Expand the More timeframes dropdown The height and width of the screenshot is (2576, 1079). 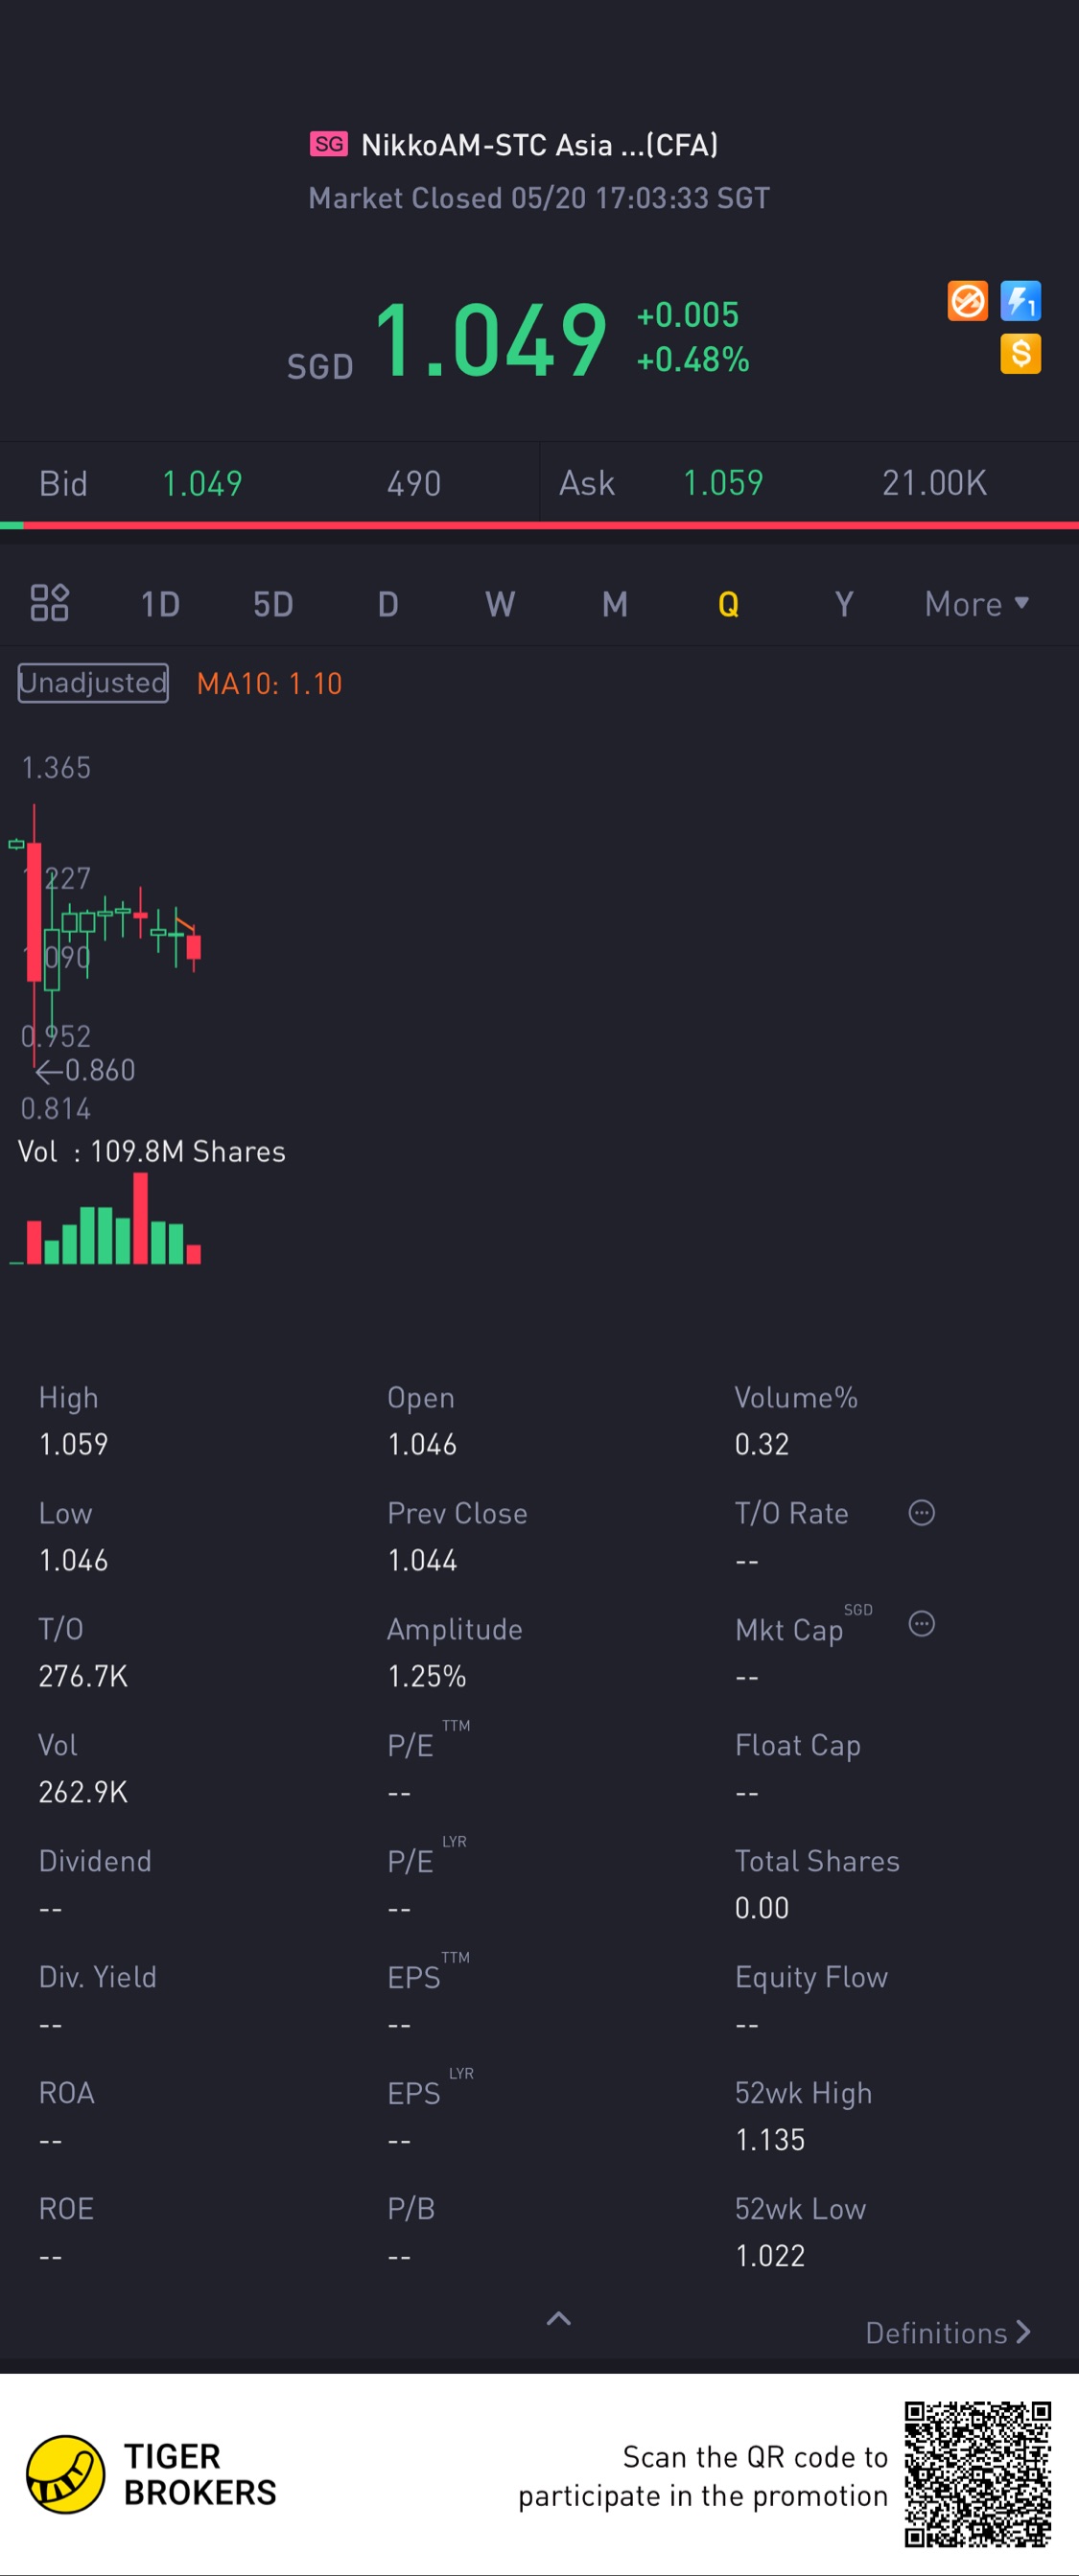coord(976,604)
